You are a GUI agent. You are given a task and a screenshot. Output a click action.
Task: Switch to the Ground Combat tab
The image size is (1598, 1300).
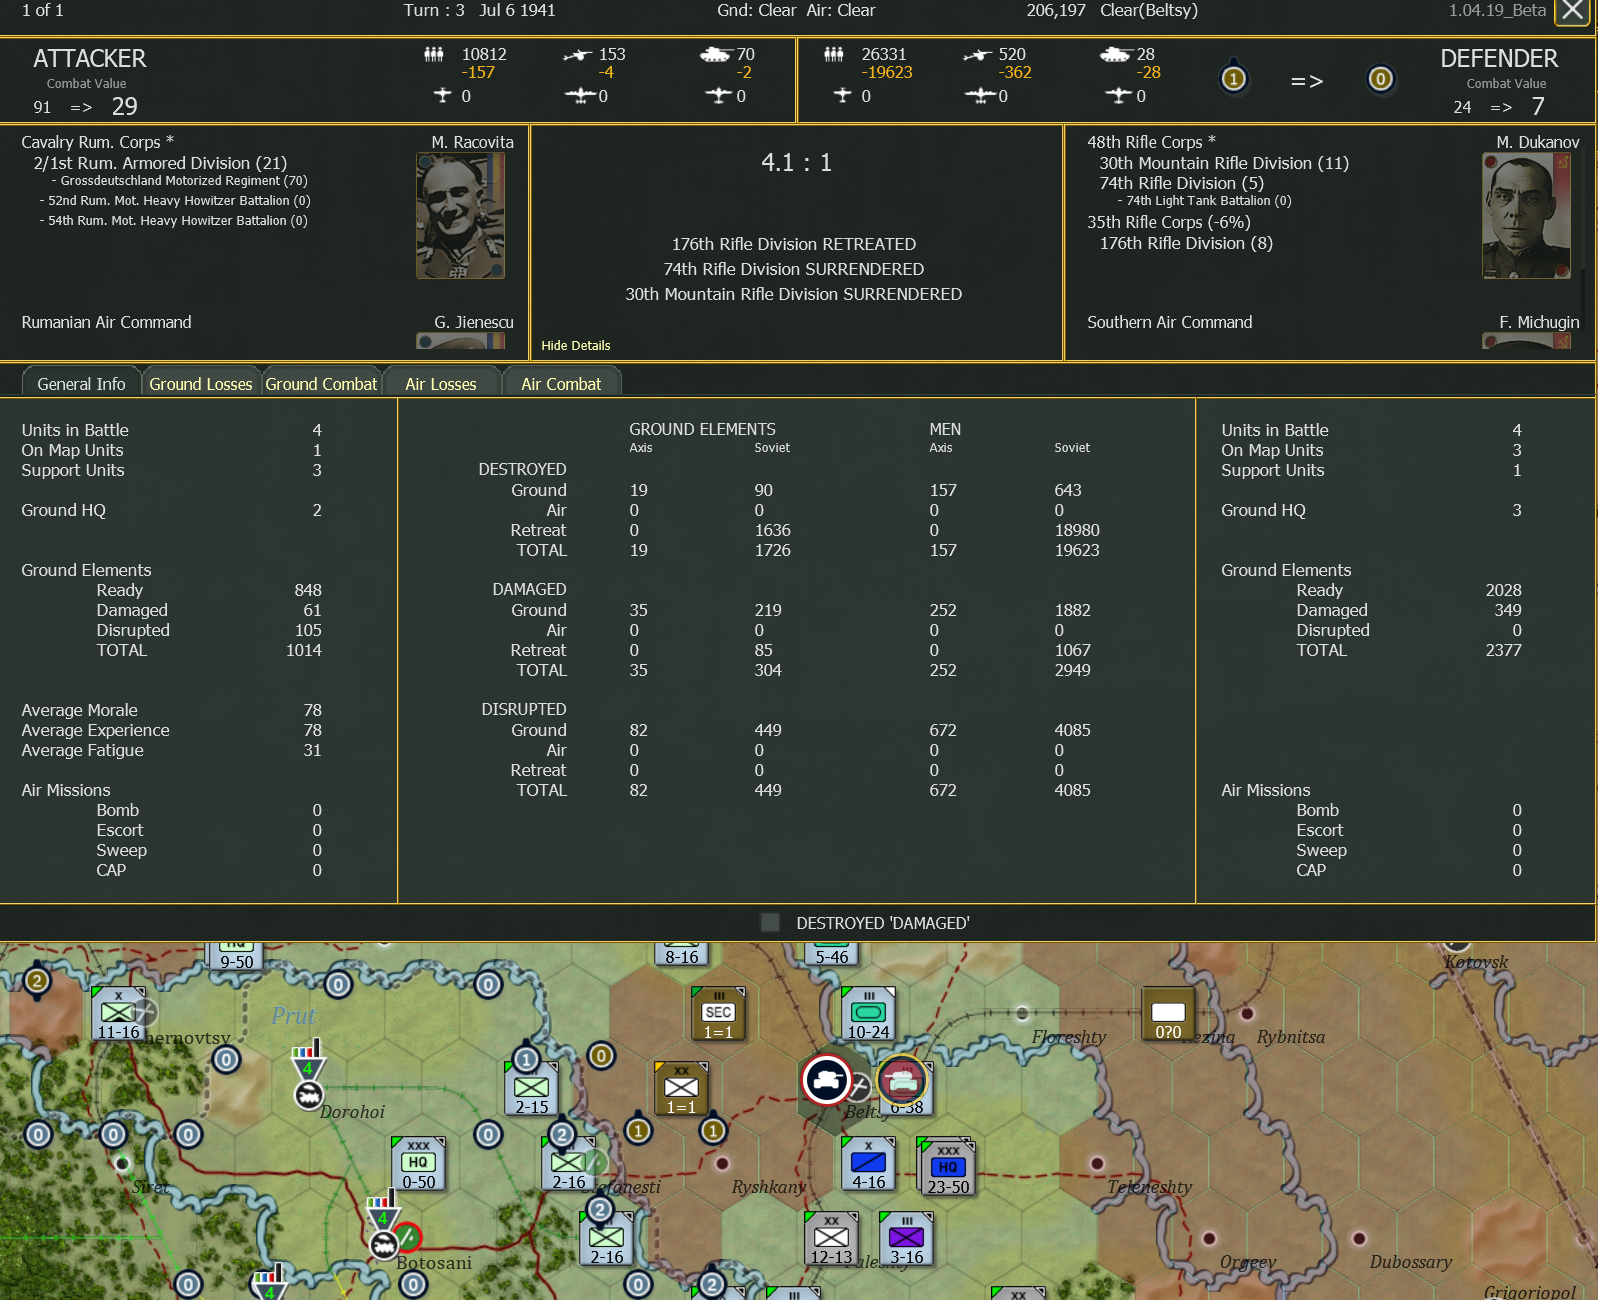(321, 384)
